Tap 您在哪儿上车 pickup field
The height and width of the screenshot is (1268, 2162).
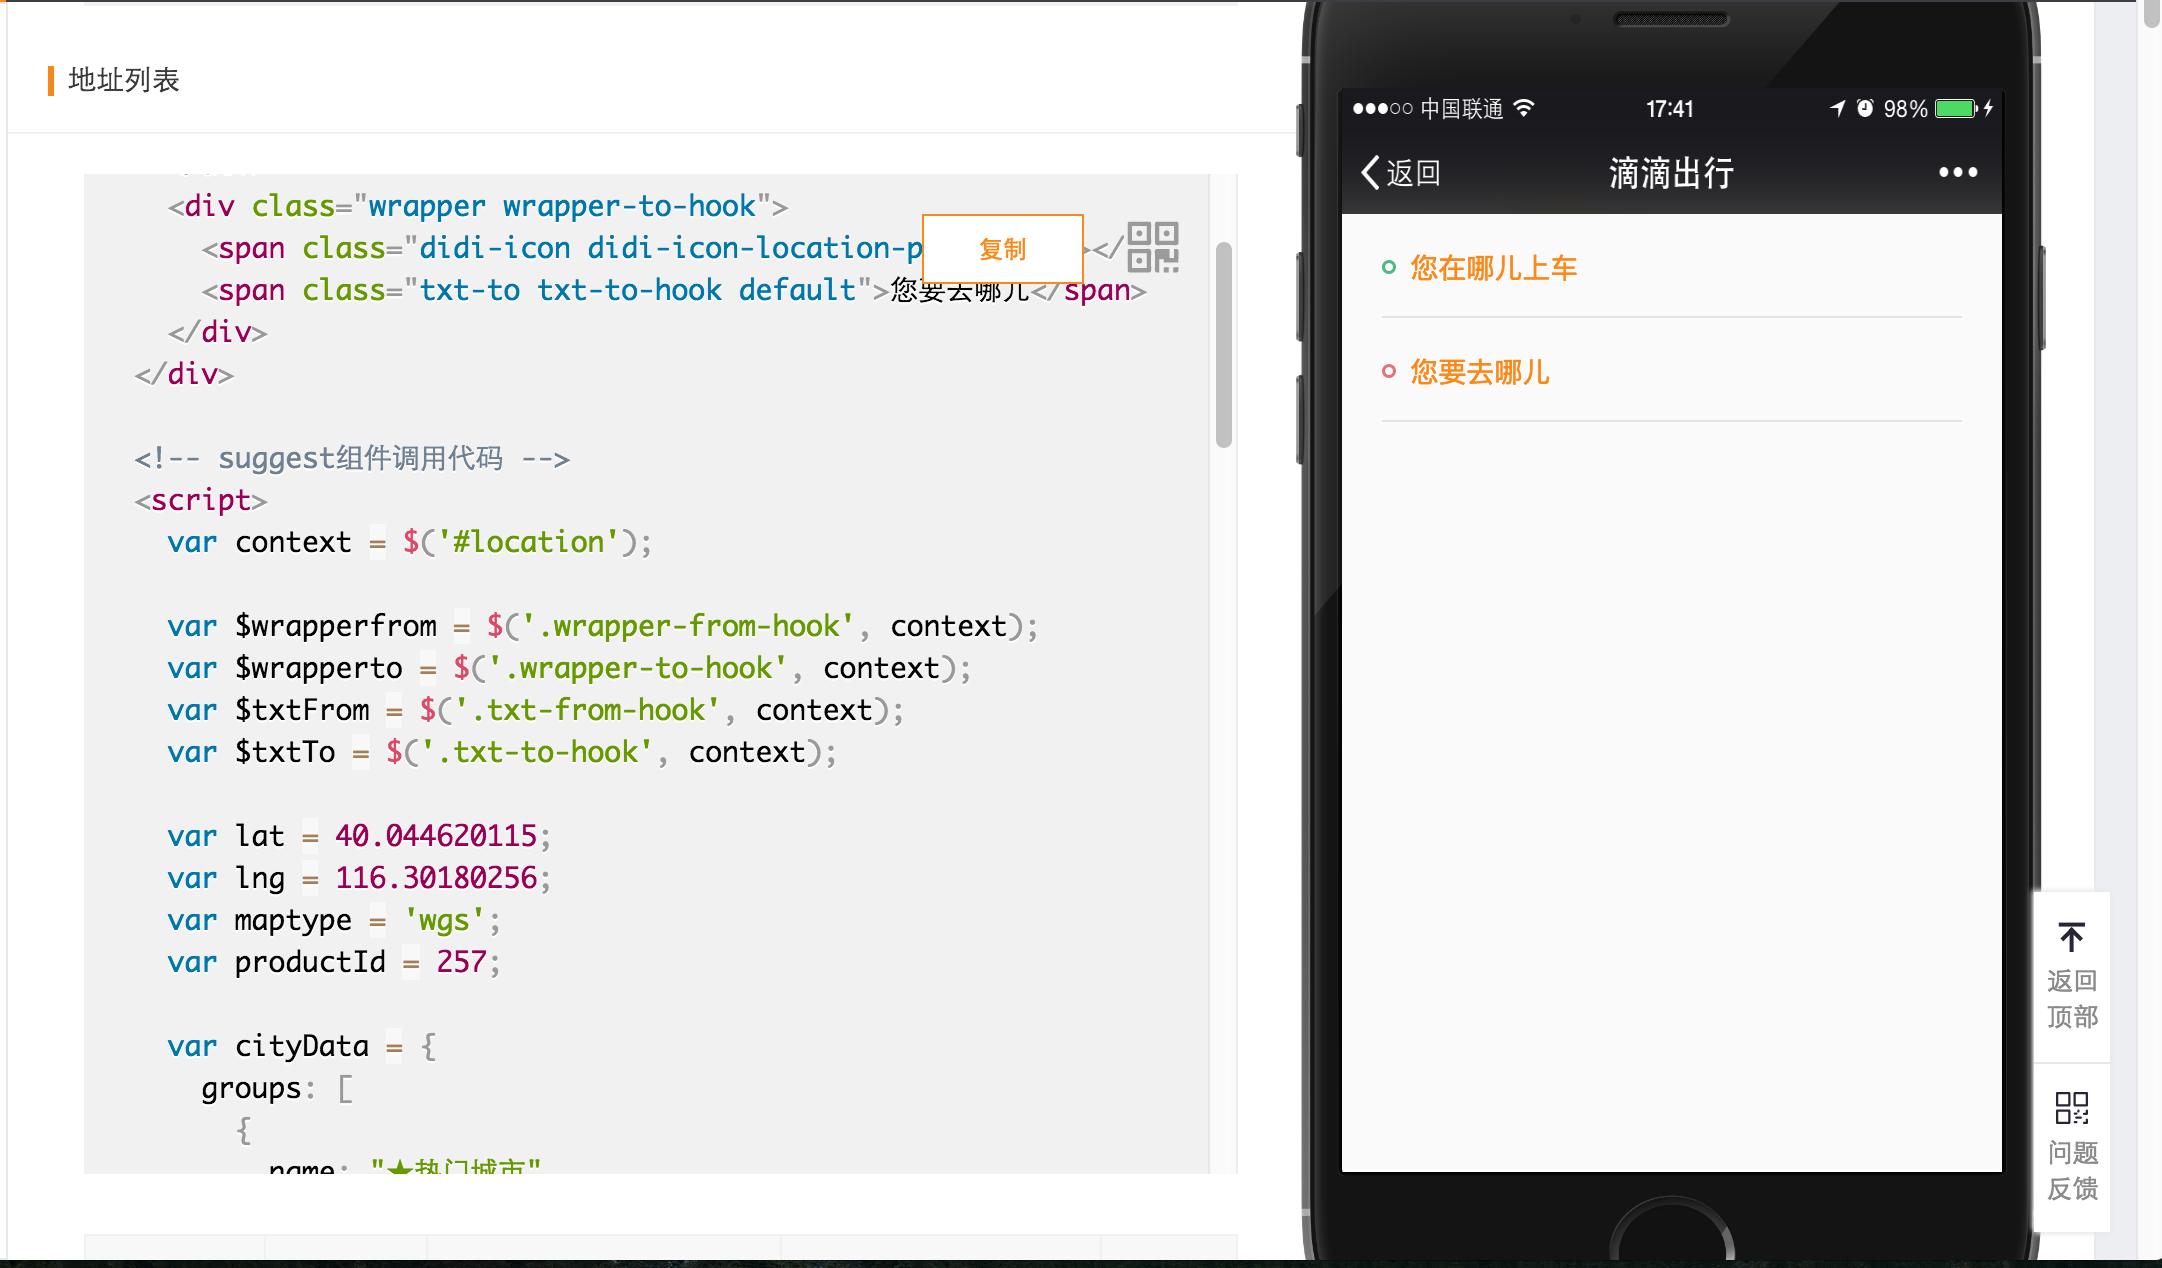[1671, 268]
